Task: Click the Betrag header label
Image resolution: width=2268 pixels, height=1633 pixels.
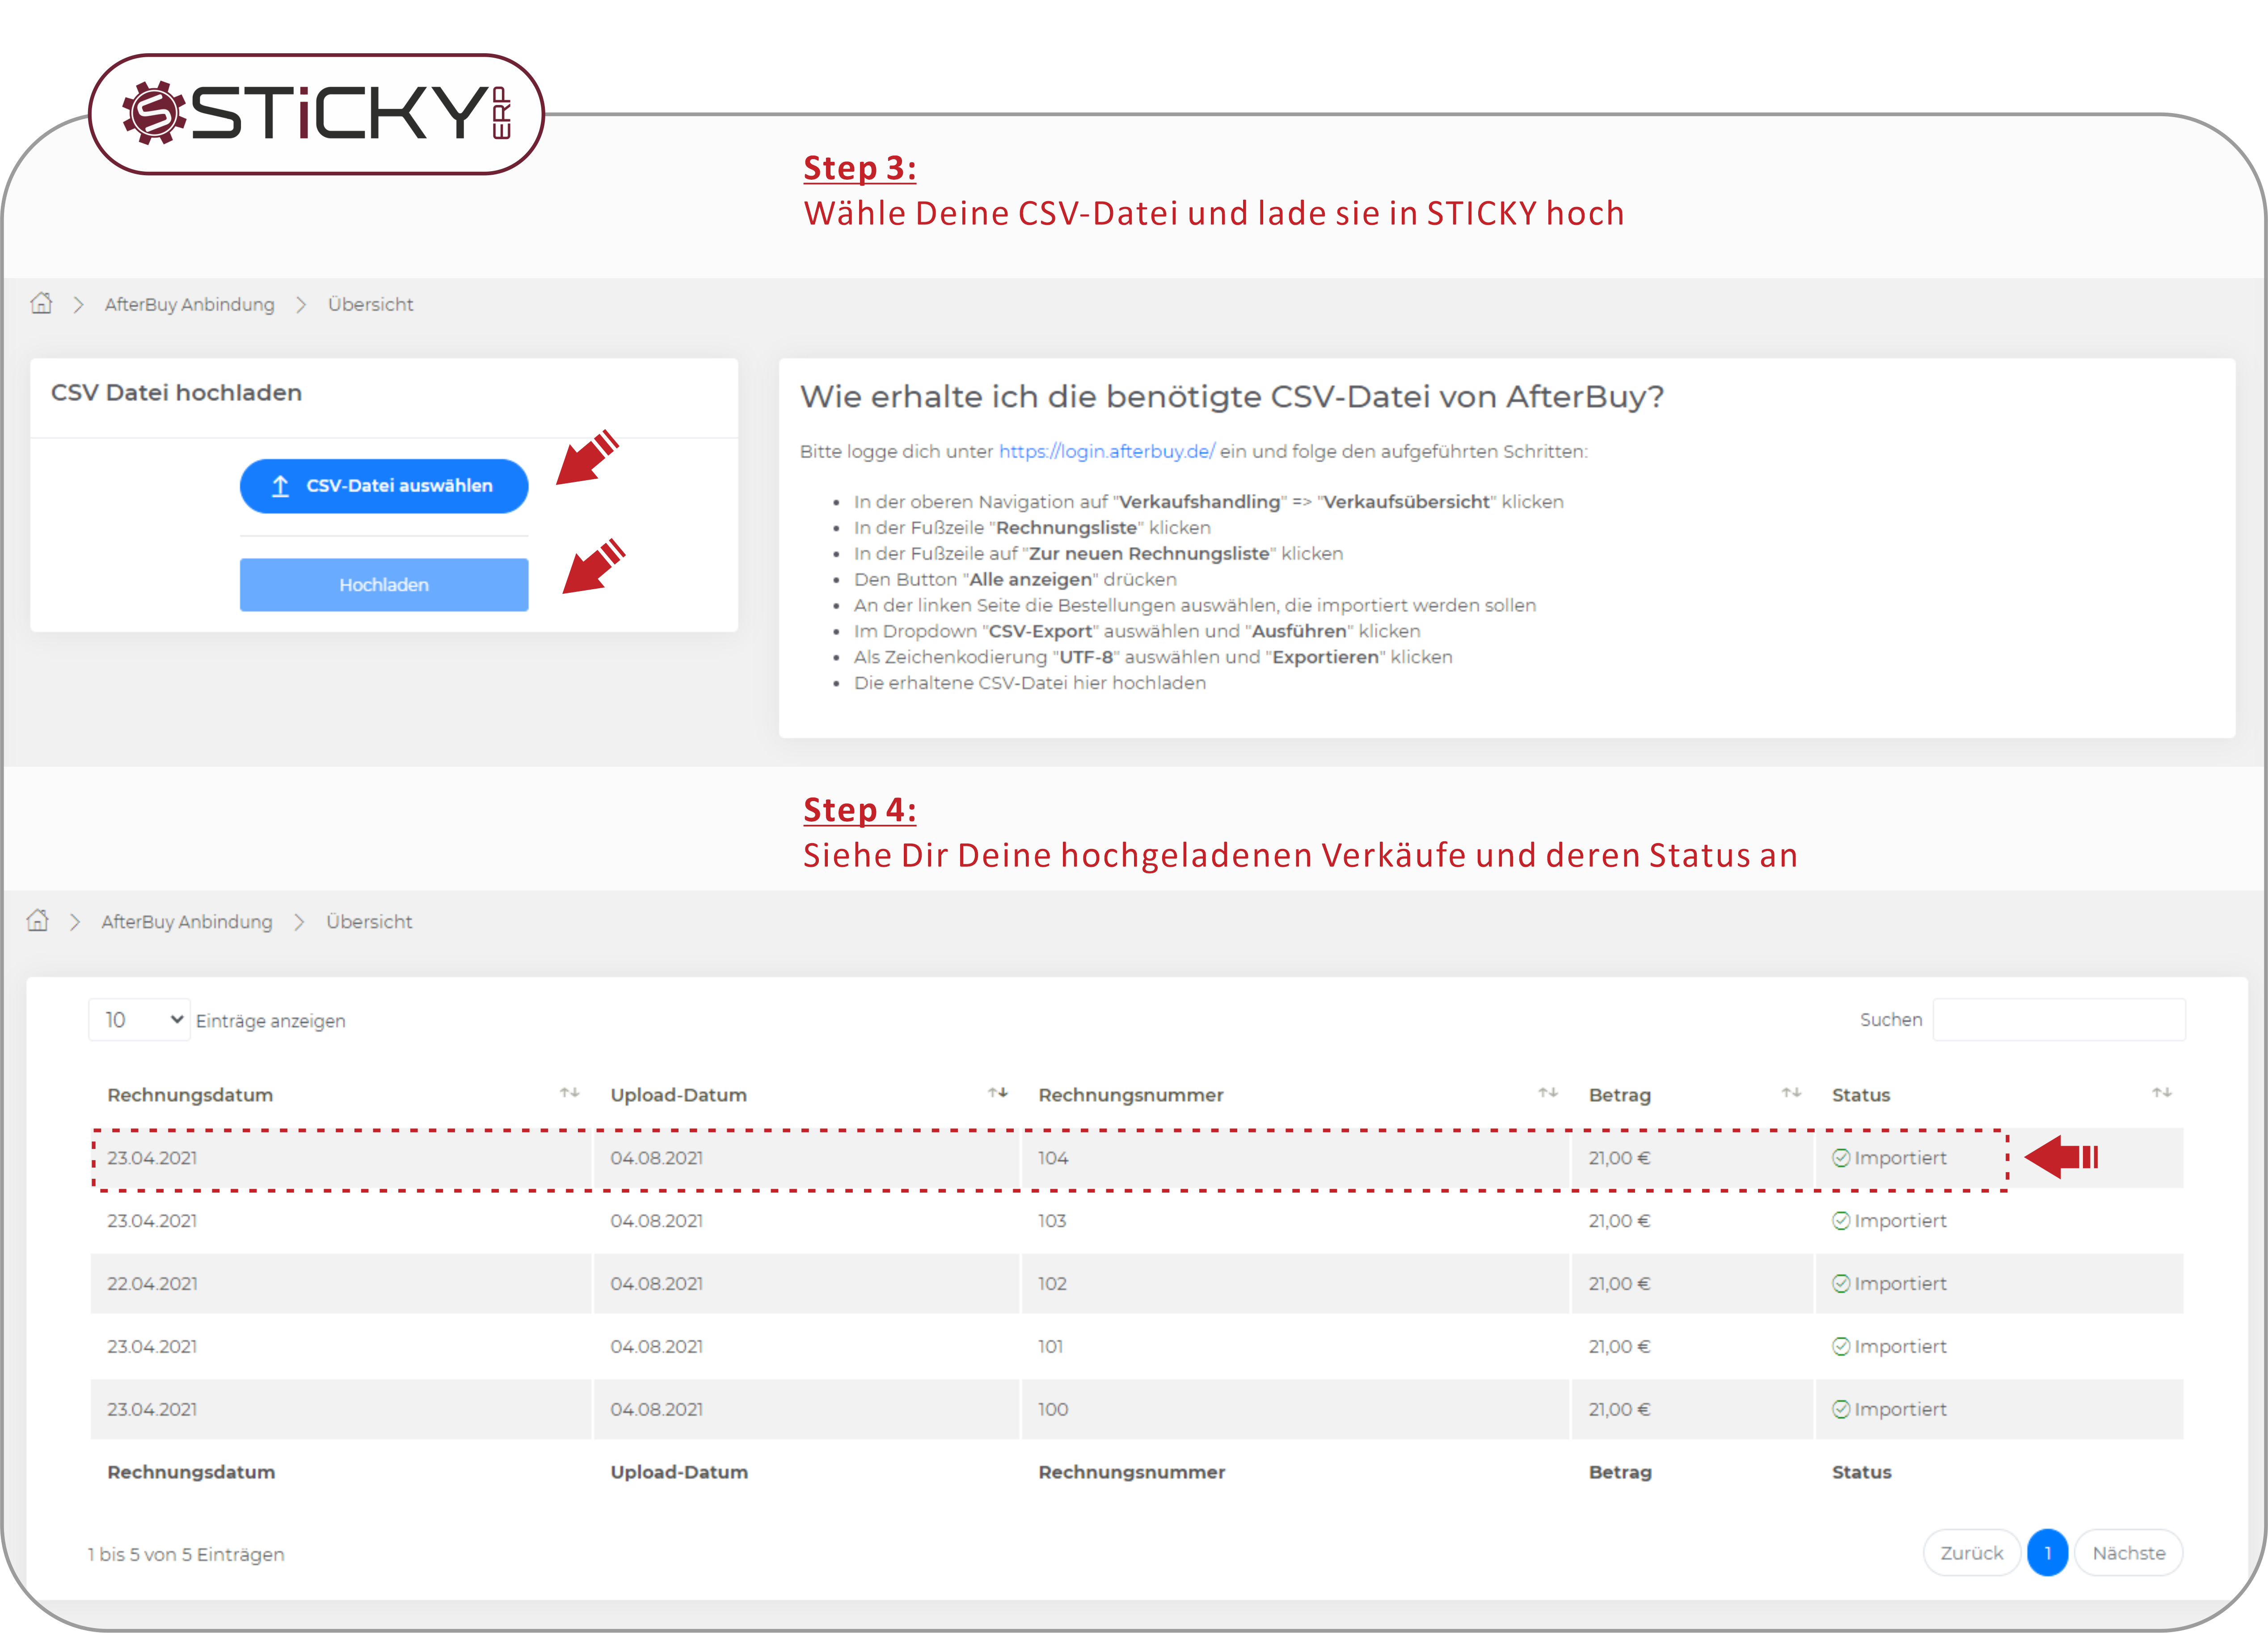Action: [x=1620, y=1095]
